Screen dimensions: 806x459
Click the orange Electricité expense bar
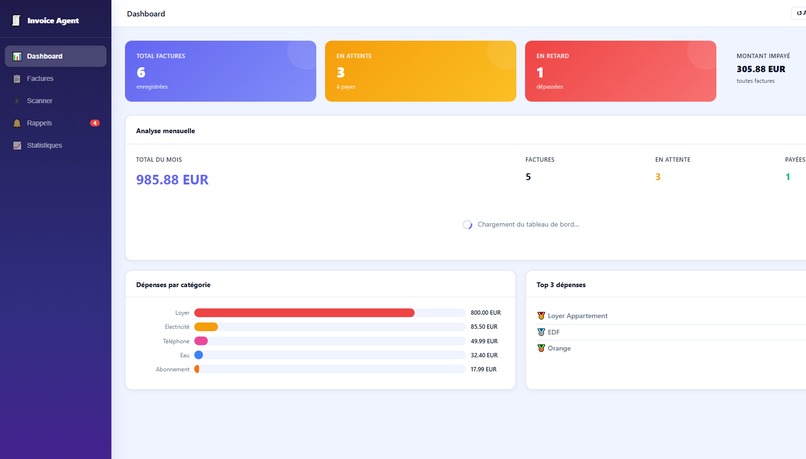[206, 327]
